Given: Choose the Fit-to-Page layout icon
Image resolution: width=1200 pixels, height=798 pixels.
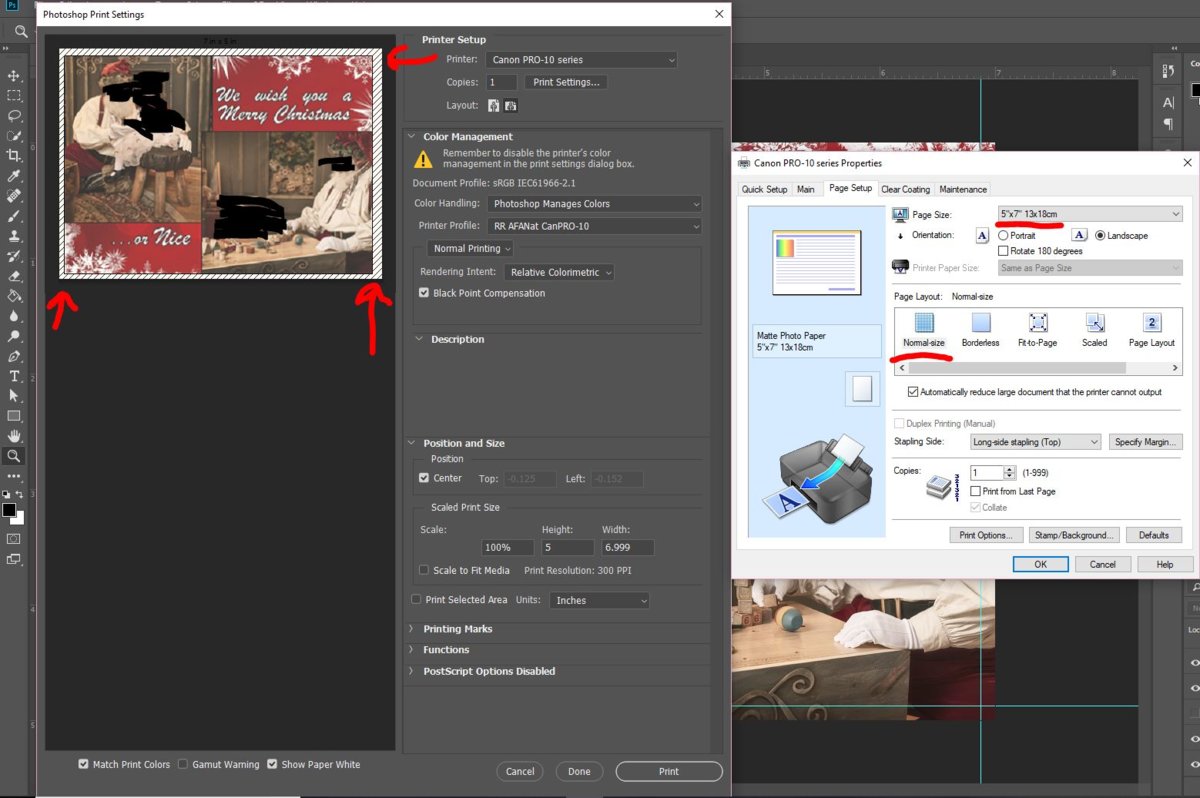Looking at the screenshot, I should pyautogui.click(x=1037, y=323).
